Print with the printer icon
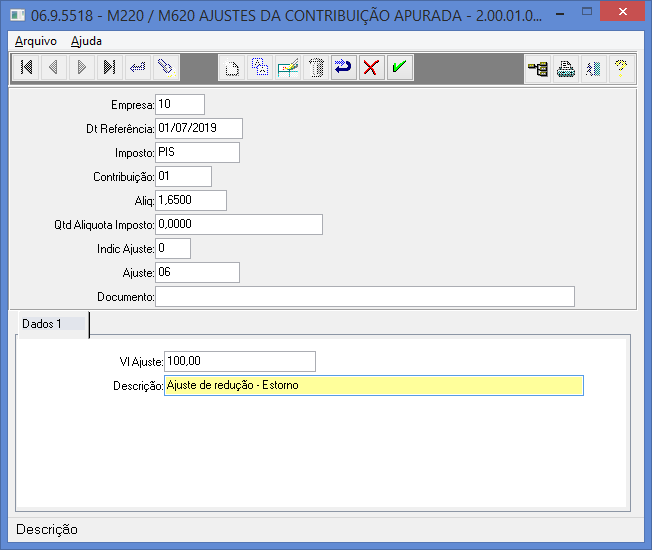This screenshot has height=550, width=652. point(566,68)
